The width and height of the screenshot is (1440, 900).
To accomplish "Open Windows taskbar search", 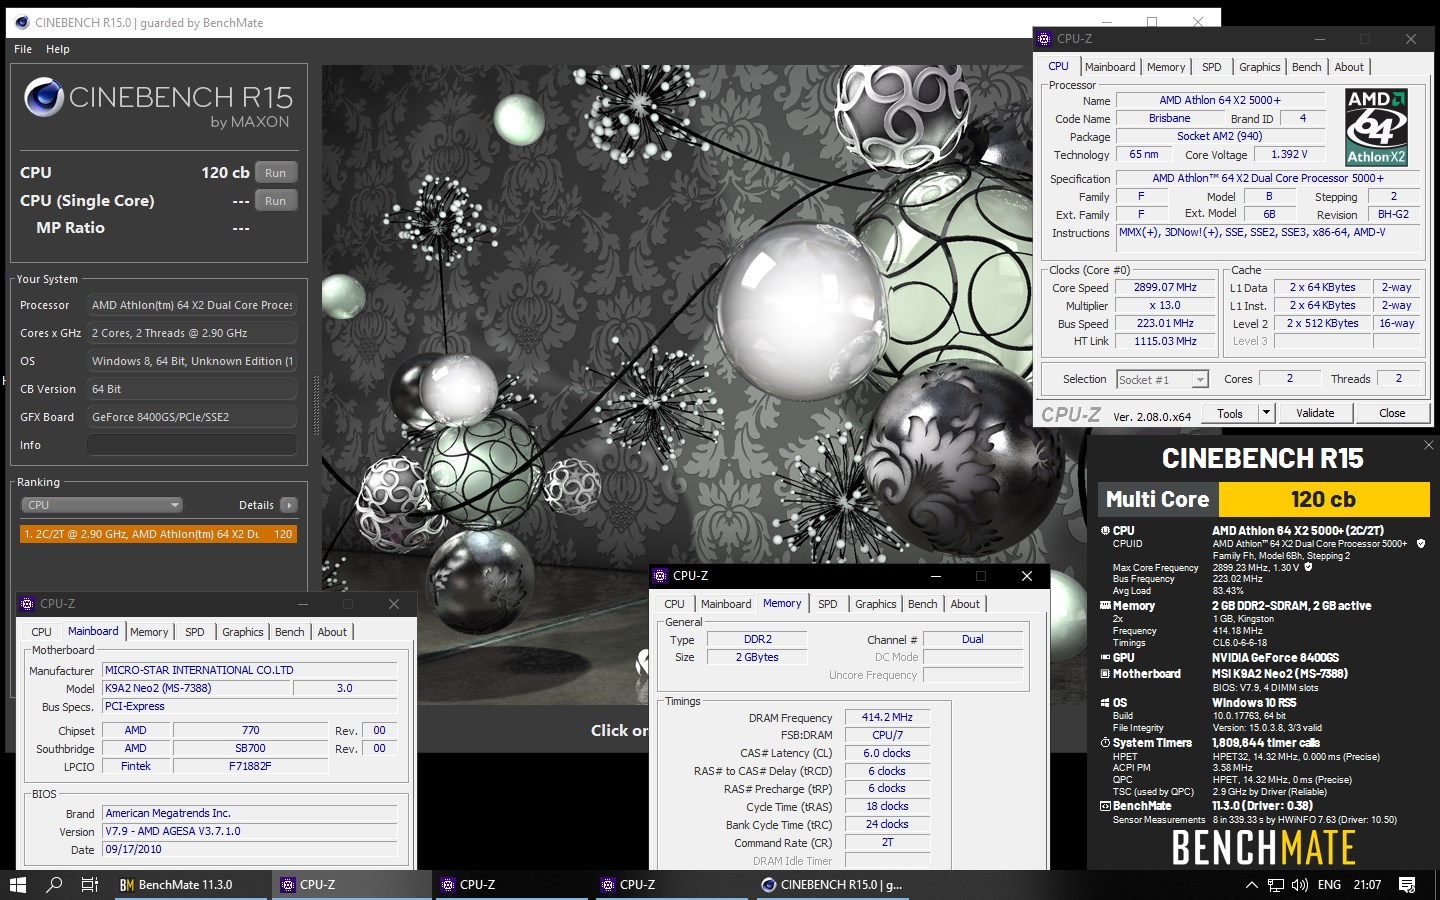I will 54,885.
